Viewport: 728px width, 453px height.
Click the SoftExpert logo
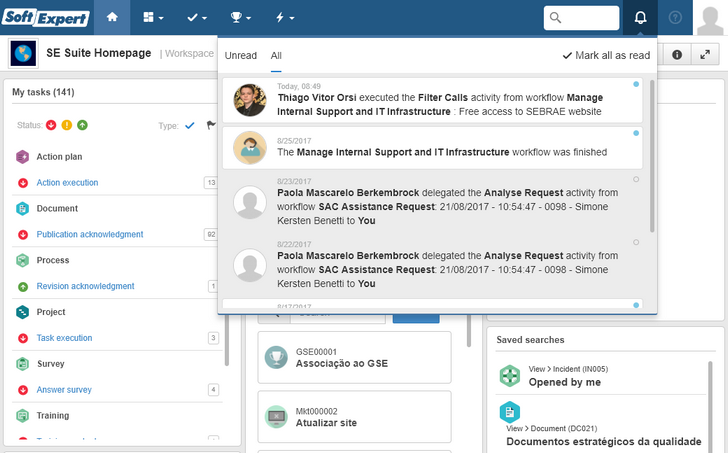46,18
